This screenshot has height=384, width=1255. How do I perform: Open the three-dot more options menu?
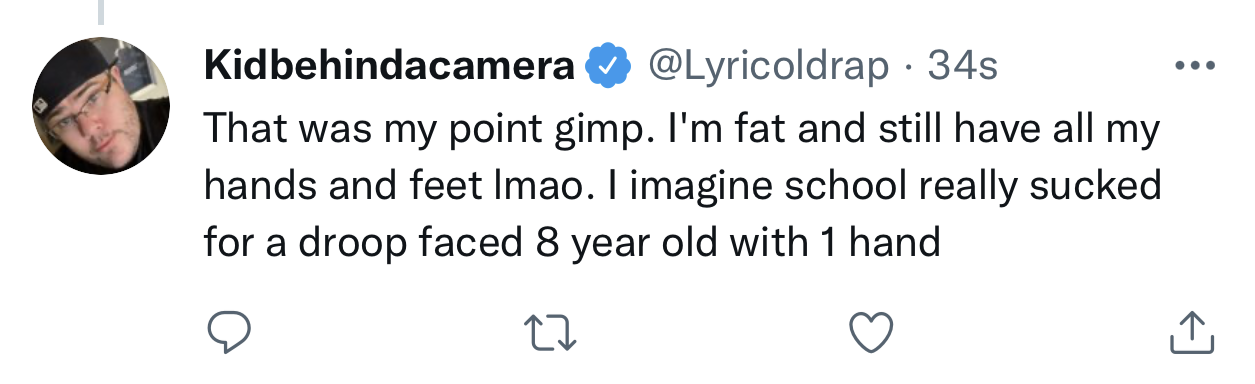[1195, 67]
